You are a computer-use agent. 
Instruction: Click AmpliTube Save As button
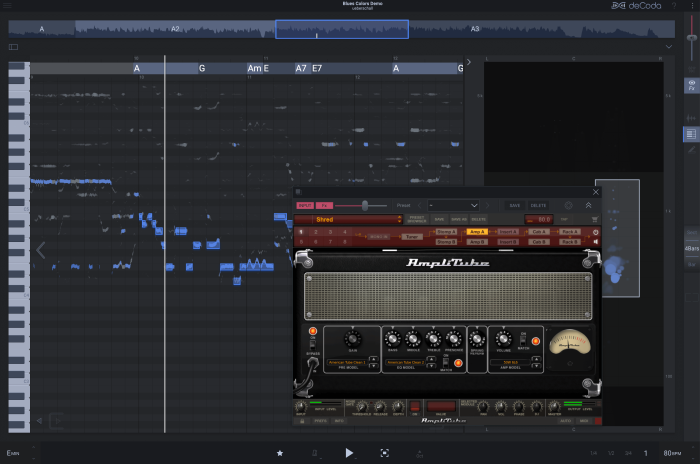(x=458, y=219)
